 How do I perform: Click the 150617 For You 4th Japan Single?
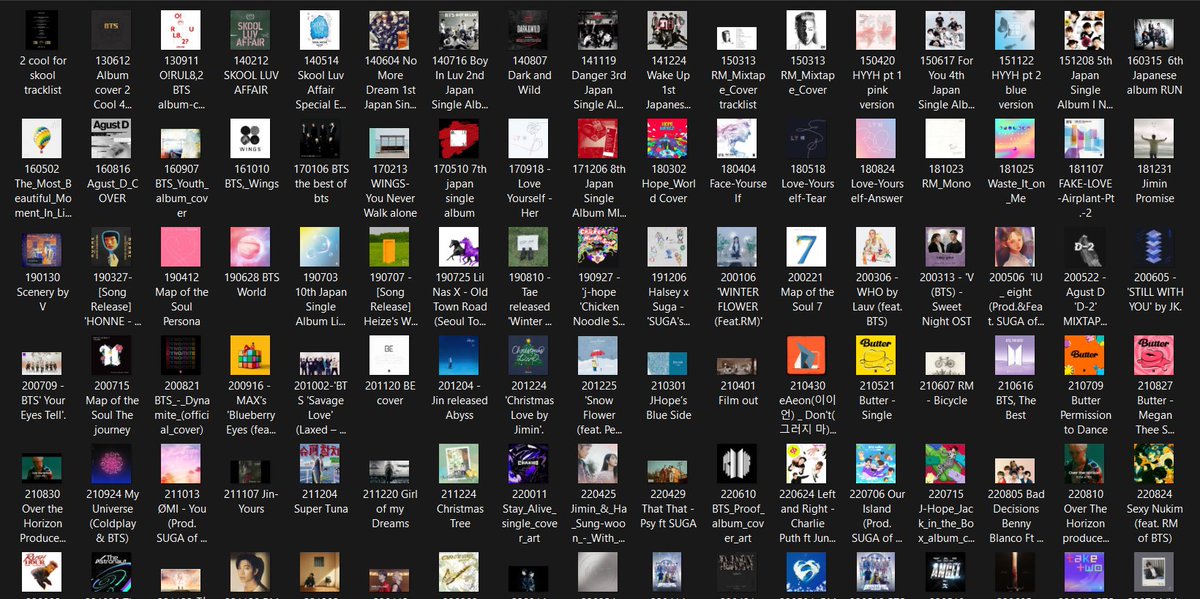pyautogui.click(x=947, y=31)
